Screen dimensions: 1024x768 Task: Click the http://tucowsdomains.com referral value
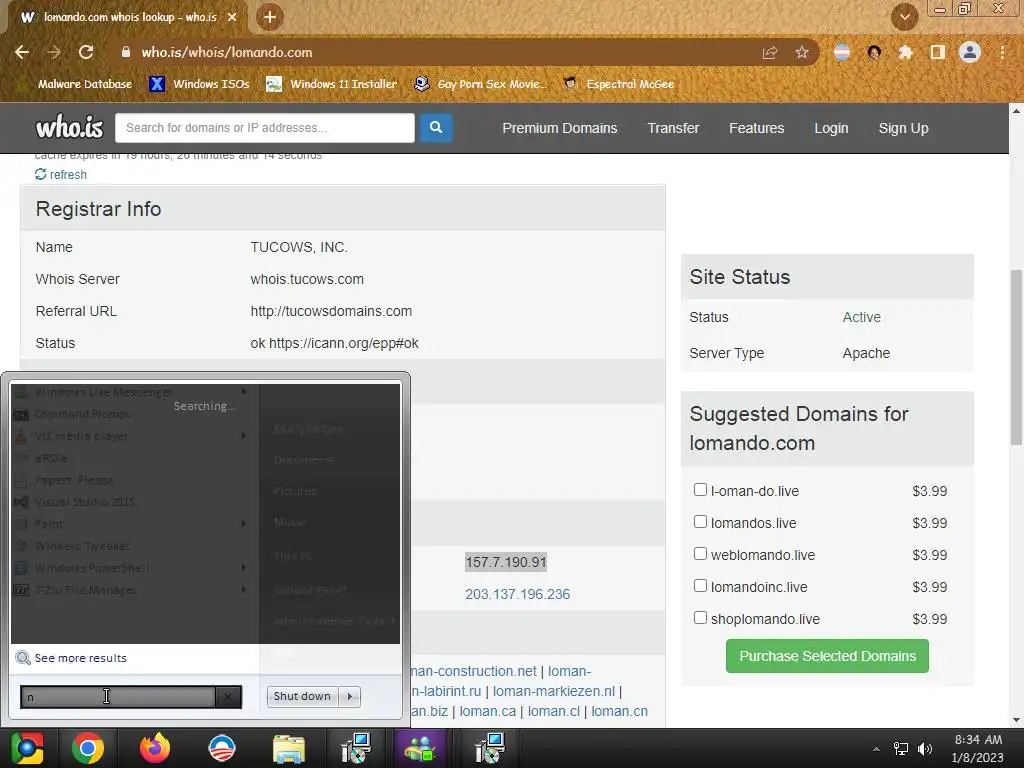tap(331, 312)
